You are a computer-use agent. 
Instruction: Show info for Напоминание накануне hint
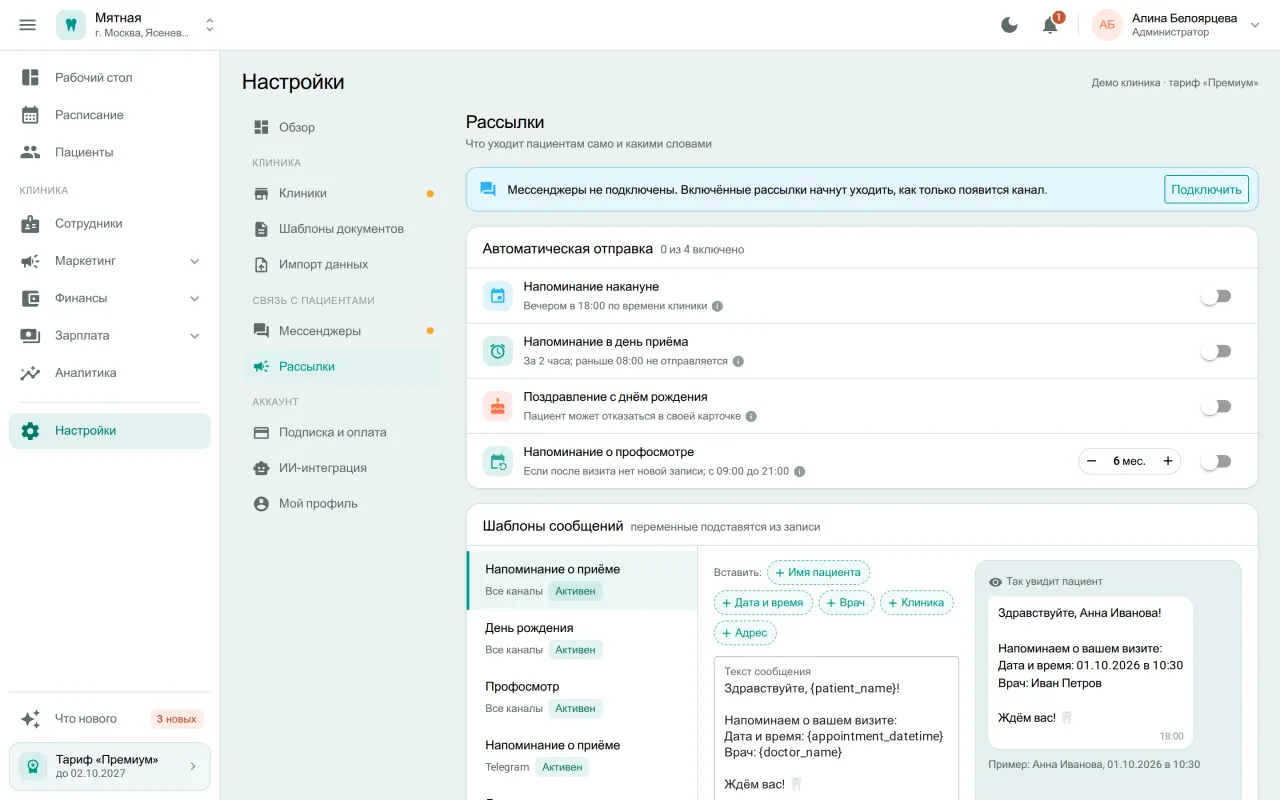coord(717,306)
